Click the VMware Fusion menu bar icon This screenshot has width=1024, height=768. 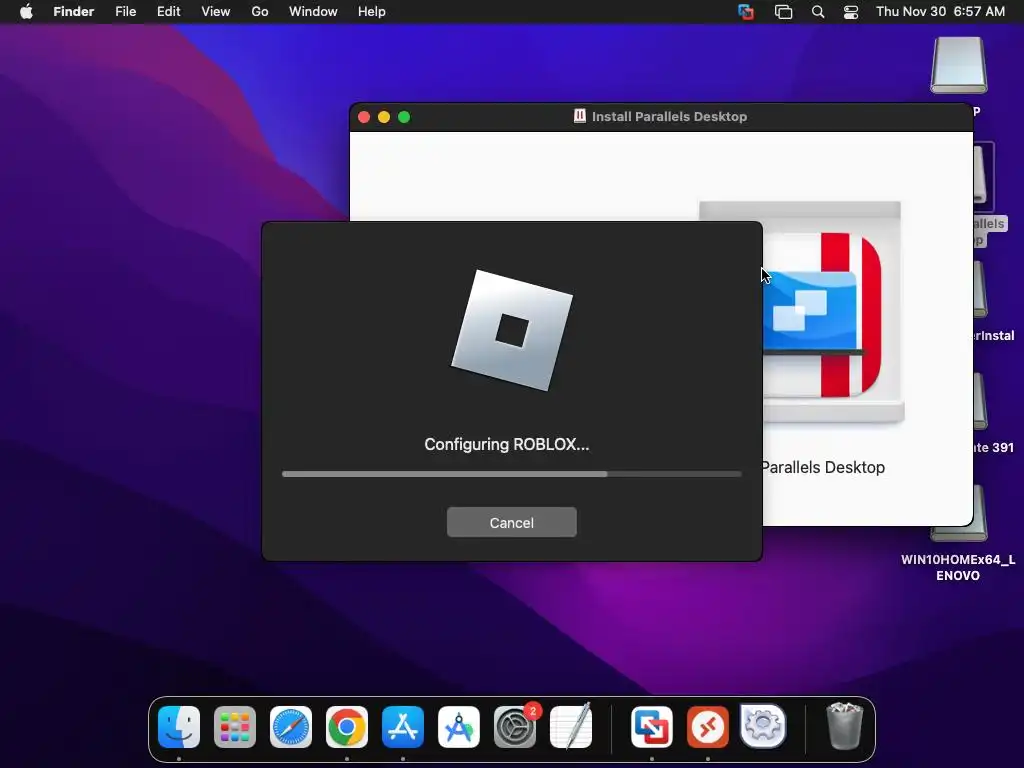[x=746, y=12]
